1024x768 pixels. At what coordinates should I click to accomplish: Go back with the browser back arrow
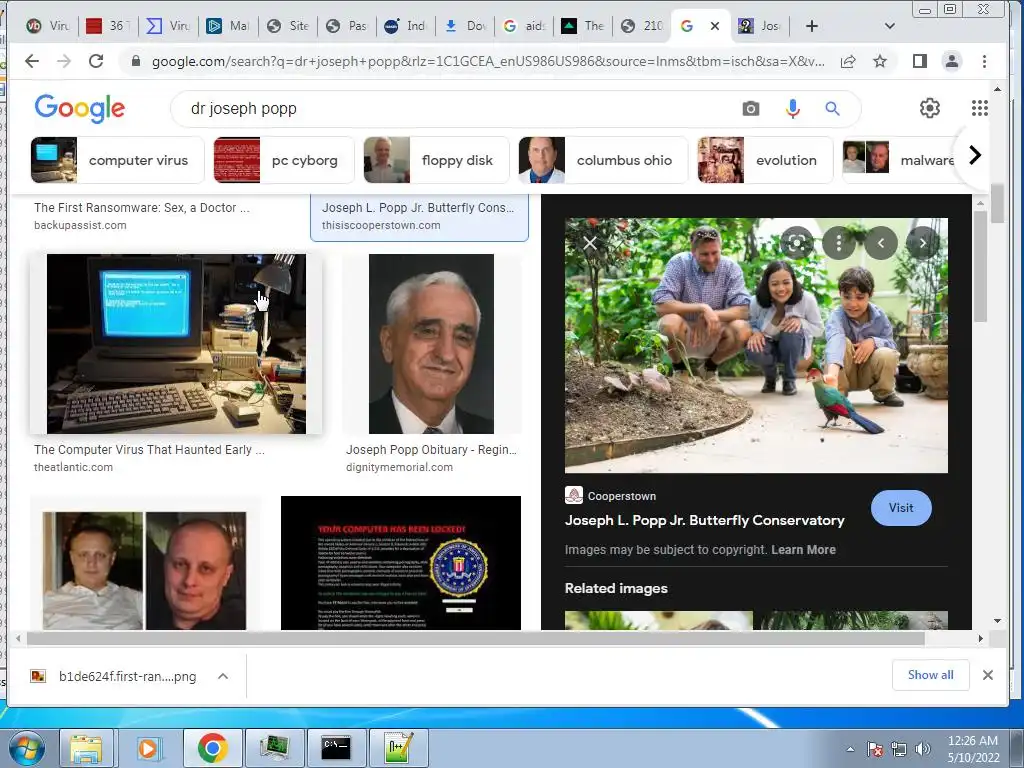(x=31, y=61)
